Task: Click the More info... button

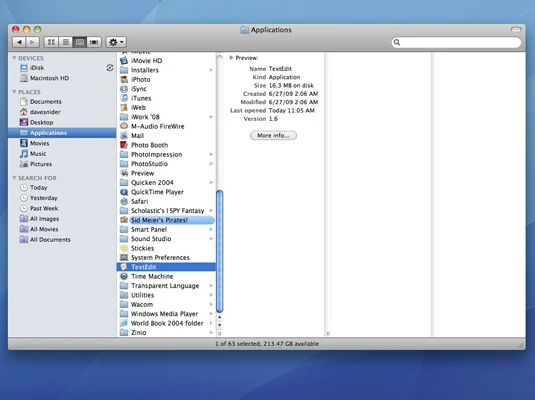Action: [273, 135]
